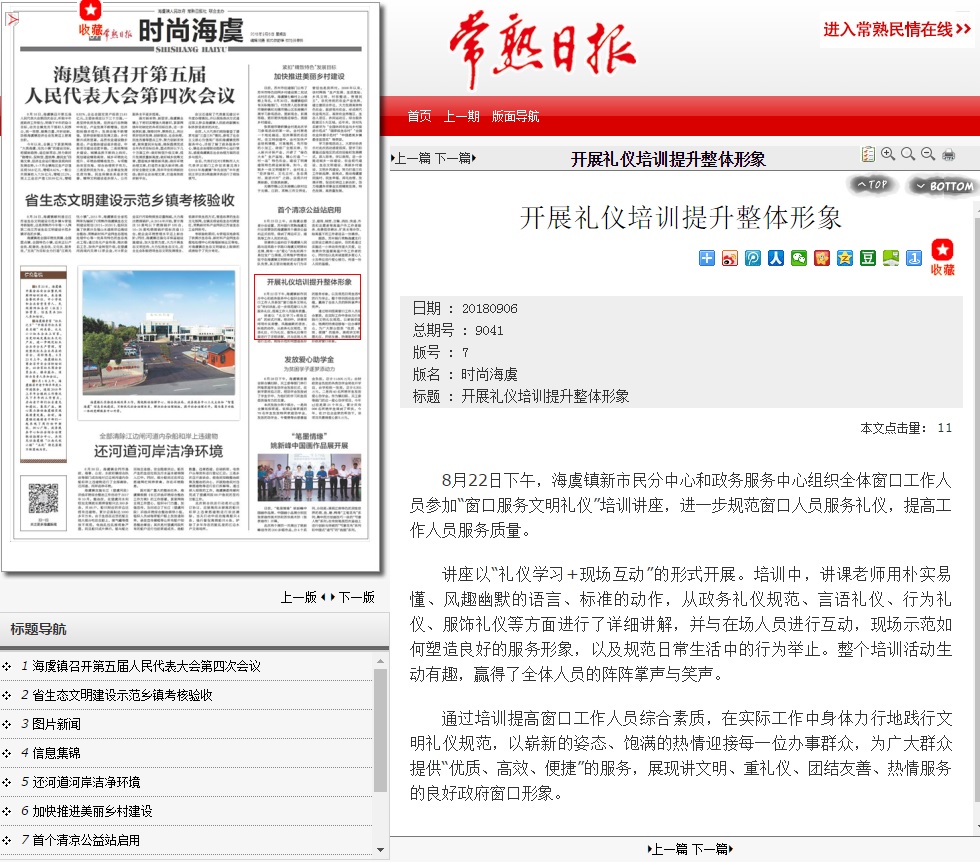
Task: Share the article to Sina Weibo
Action: point(729,258)
